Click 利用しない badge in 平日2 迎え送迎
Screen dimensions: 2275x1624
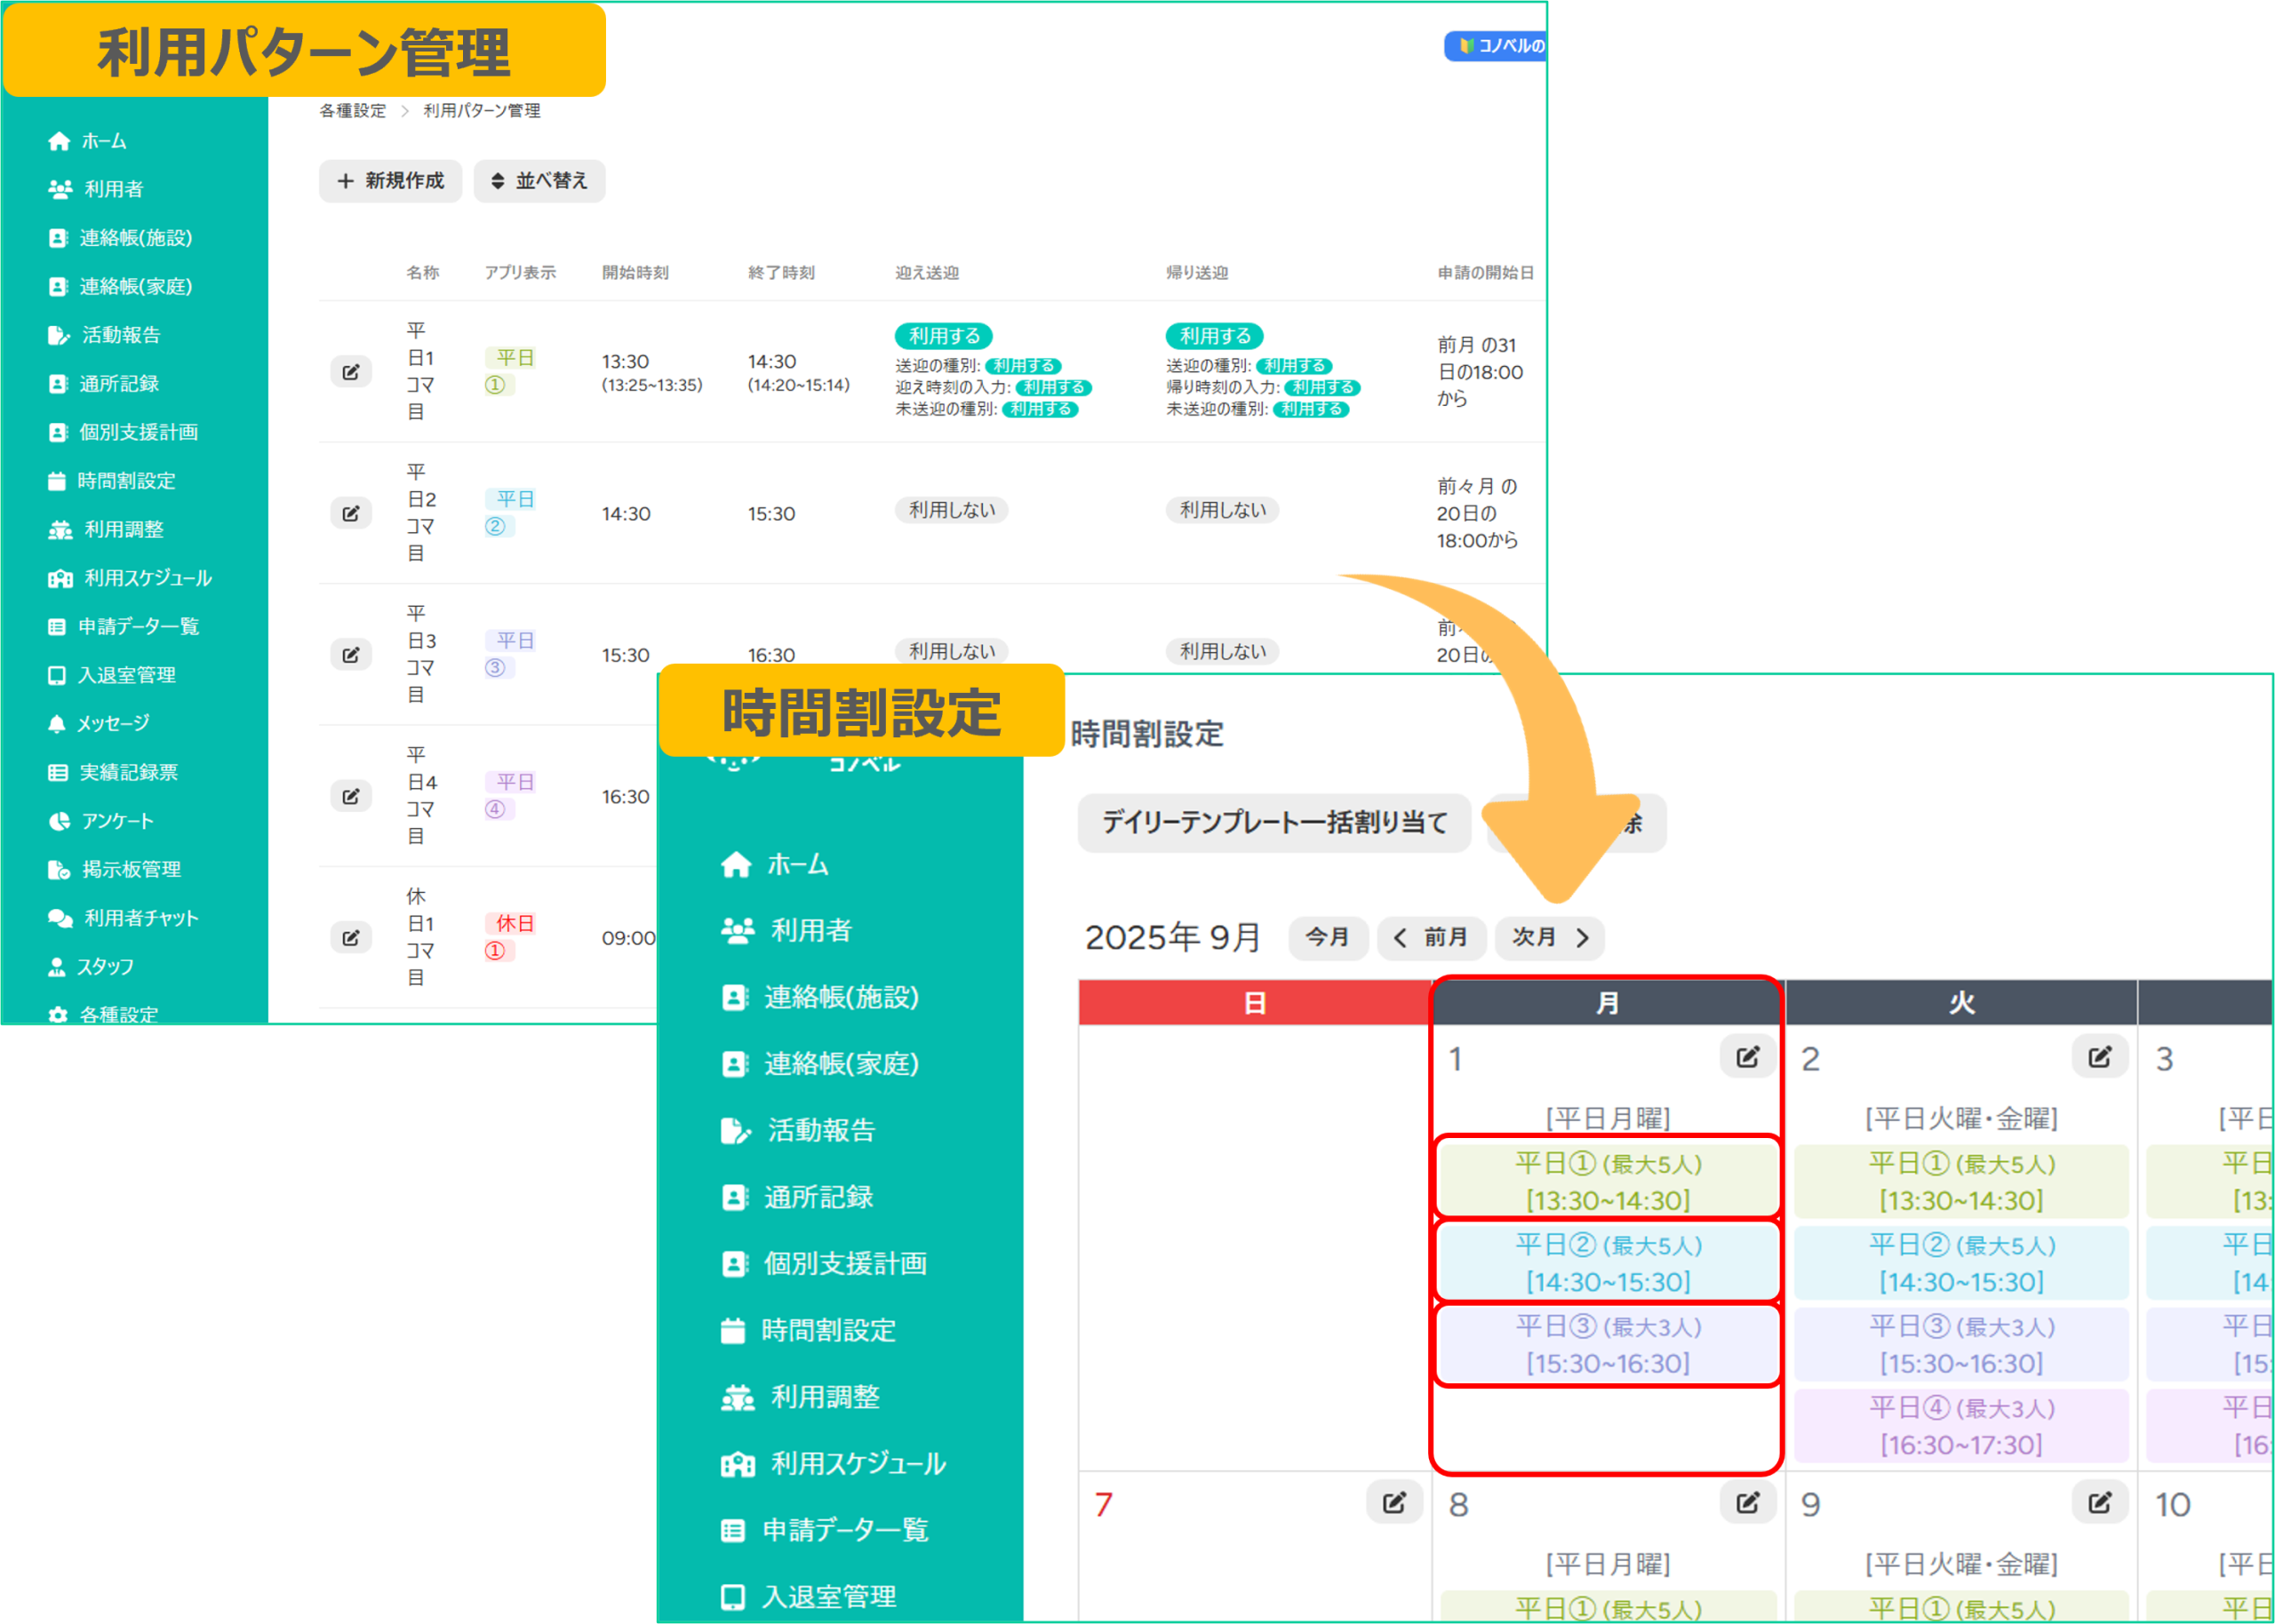click(x=951, y=510)
